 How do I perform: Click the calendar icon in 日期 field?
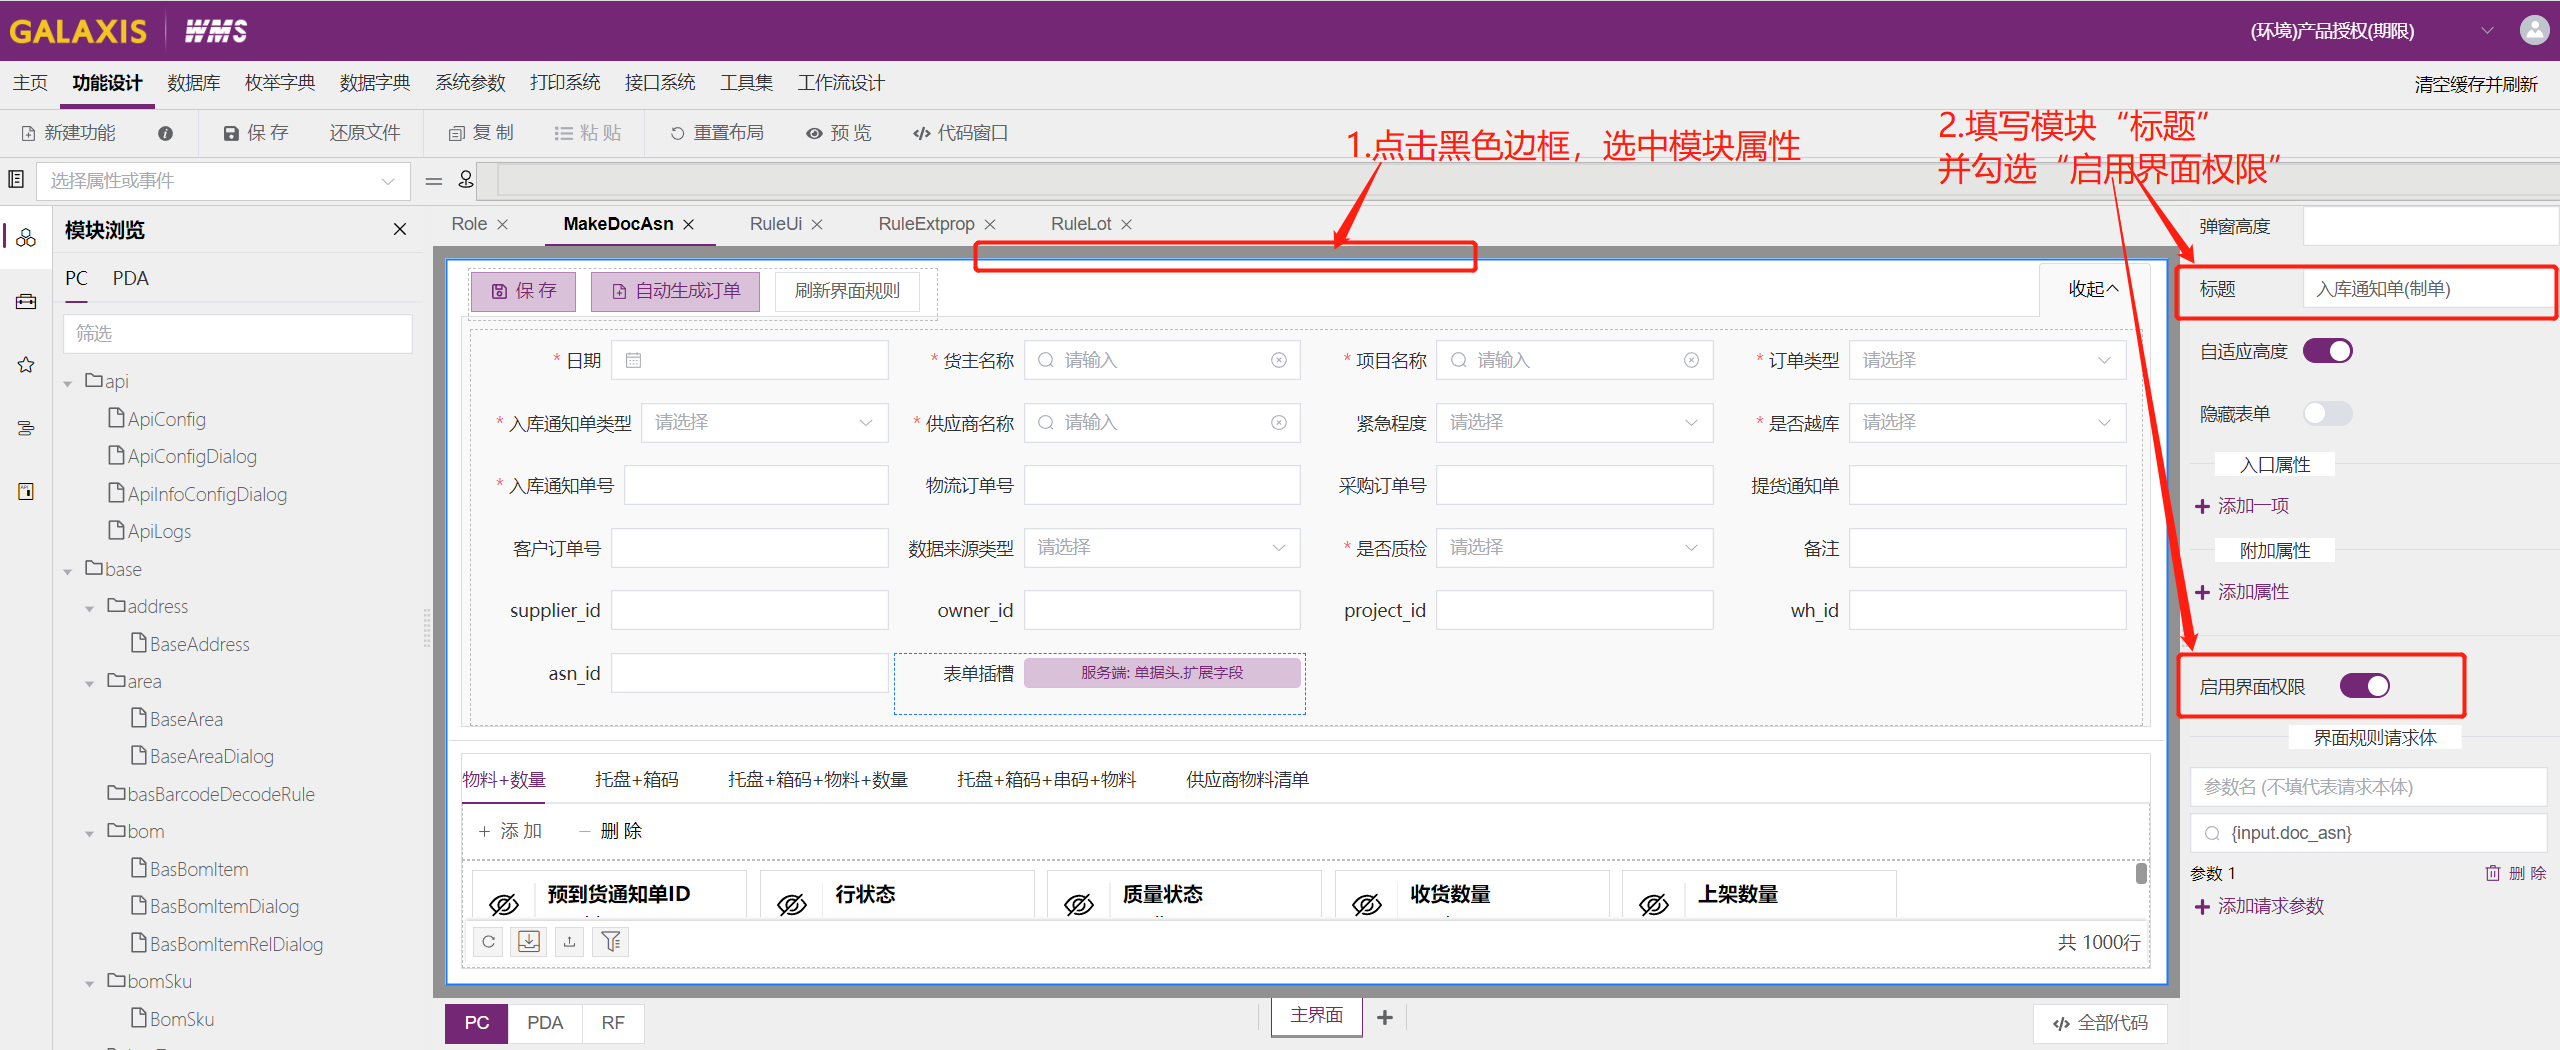(x=634, y=360)
